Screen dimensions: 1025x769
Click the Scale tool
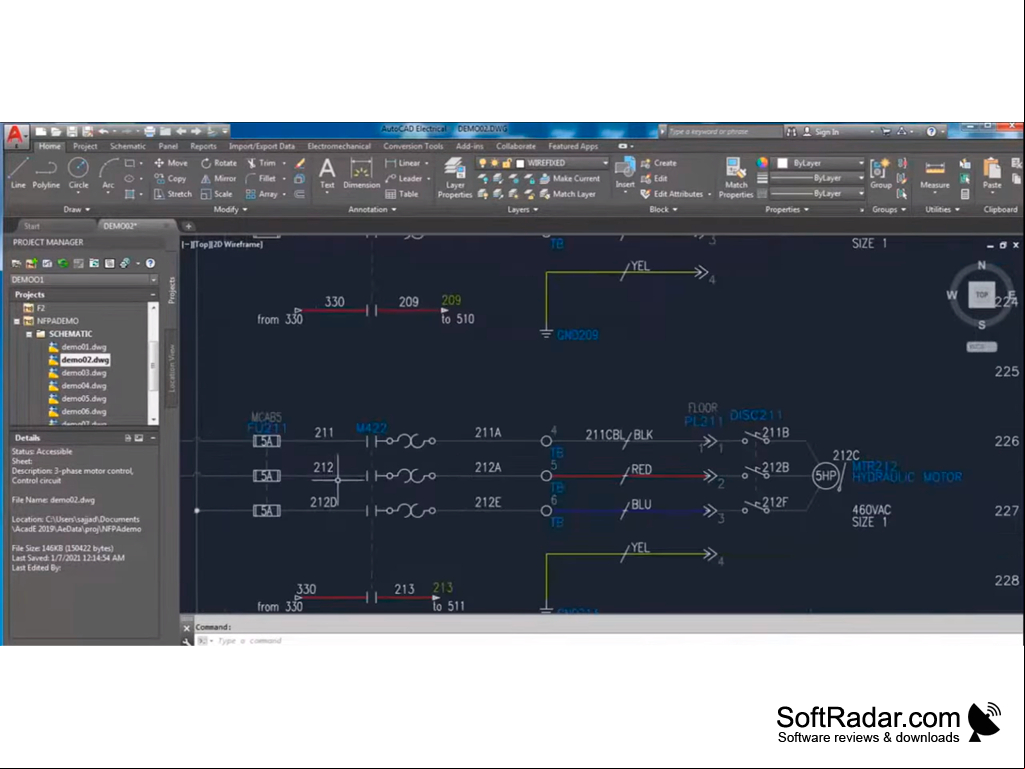click(216, 194)
